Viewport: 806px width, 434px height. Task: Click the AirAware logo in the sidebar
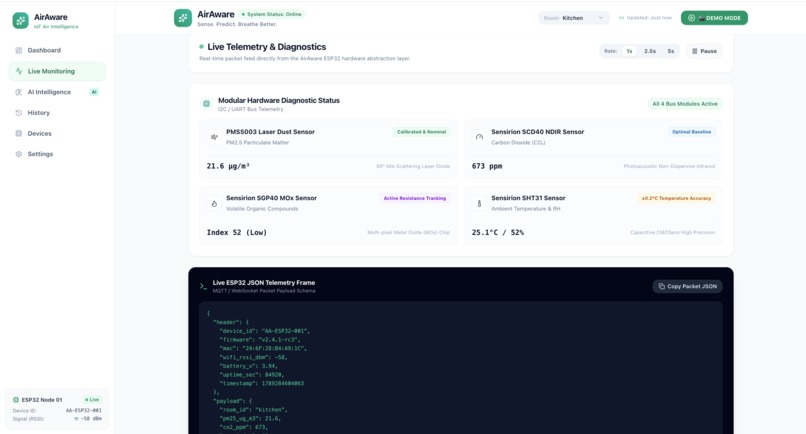pyautogui.click(x=21, y=21)
